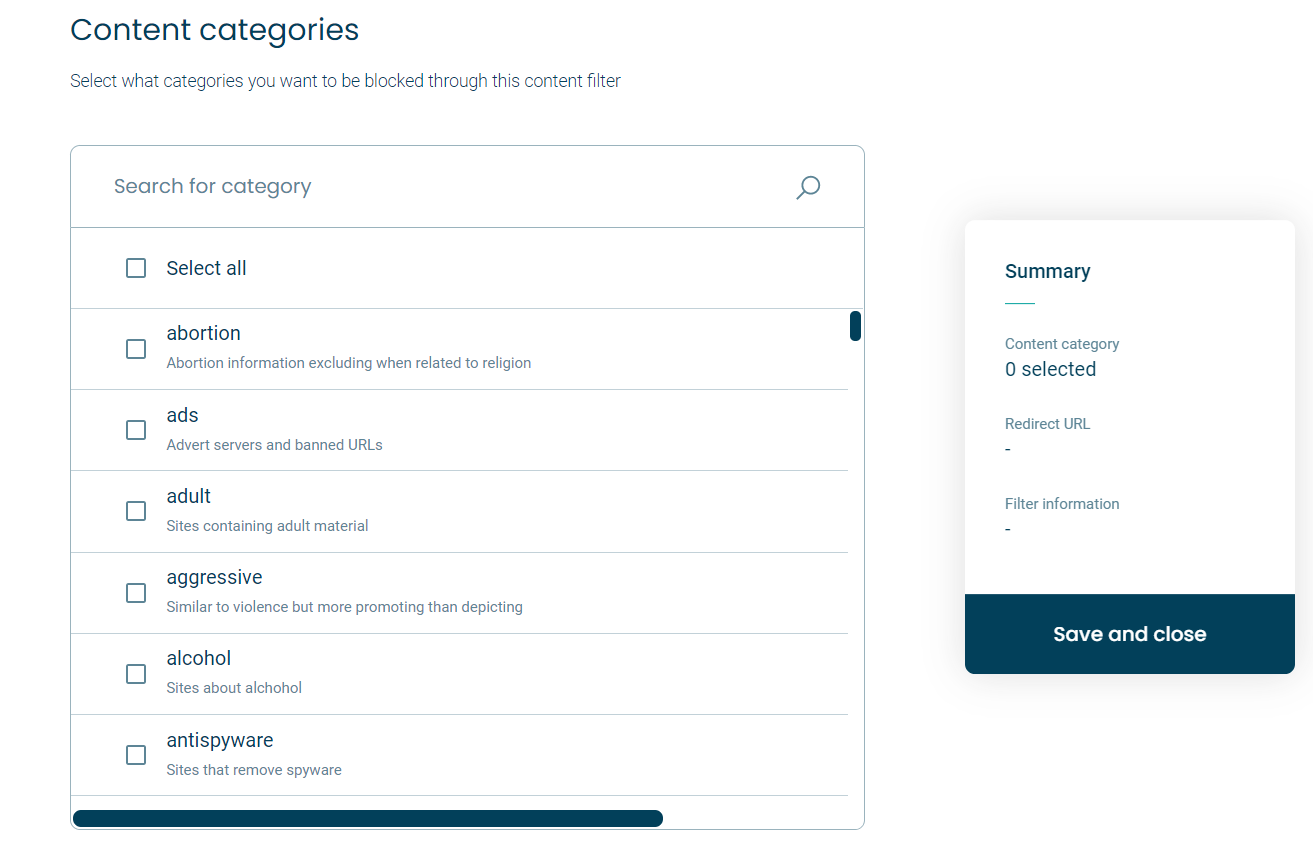Grab the vertical scrollbar thumb in the list
Viewport: 1313px width, 845px height.
[x=855, y=326]
